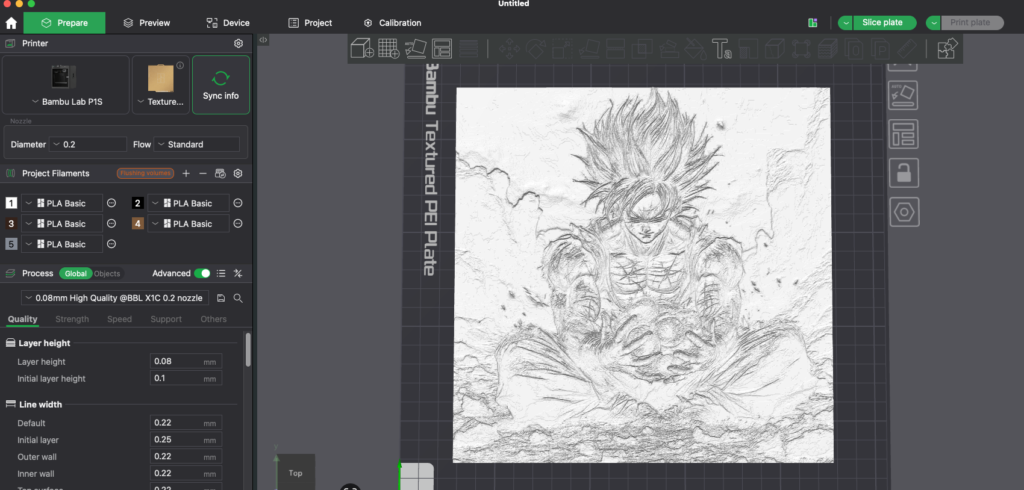Click the Auto orient toolbar icon
The image size is (1024, 490).
tap(415, 47)
